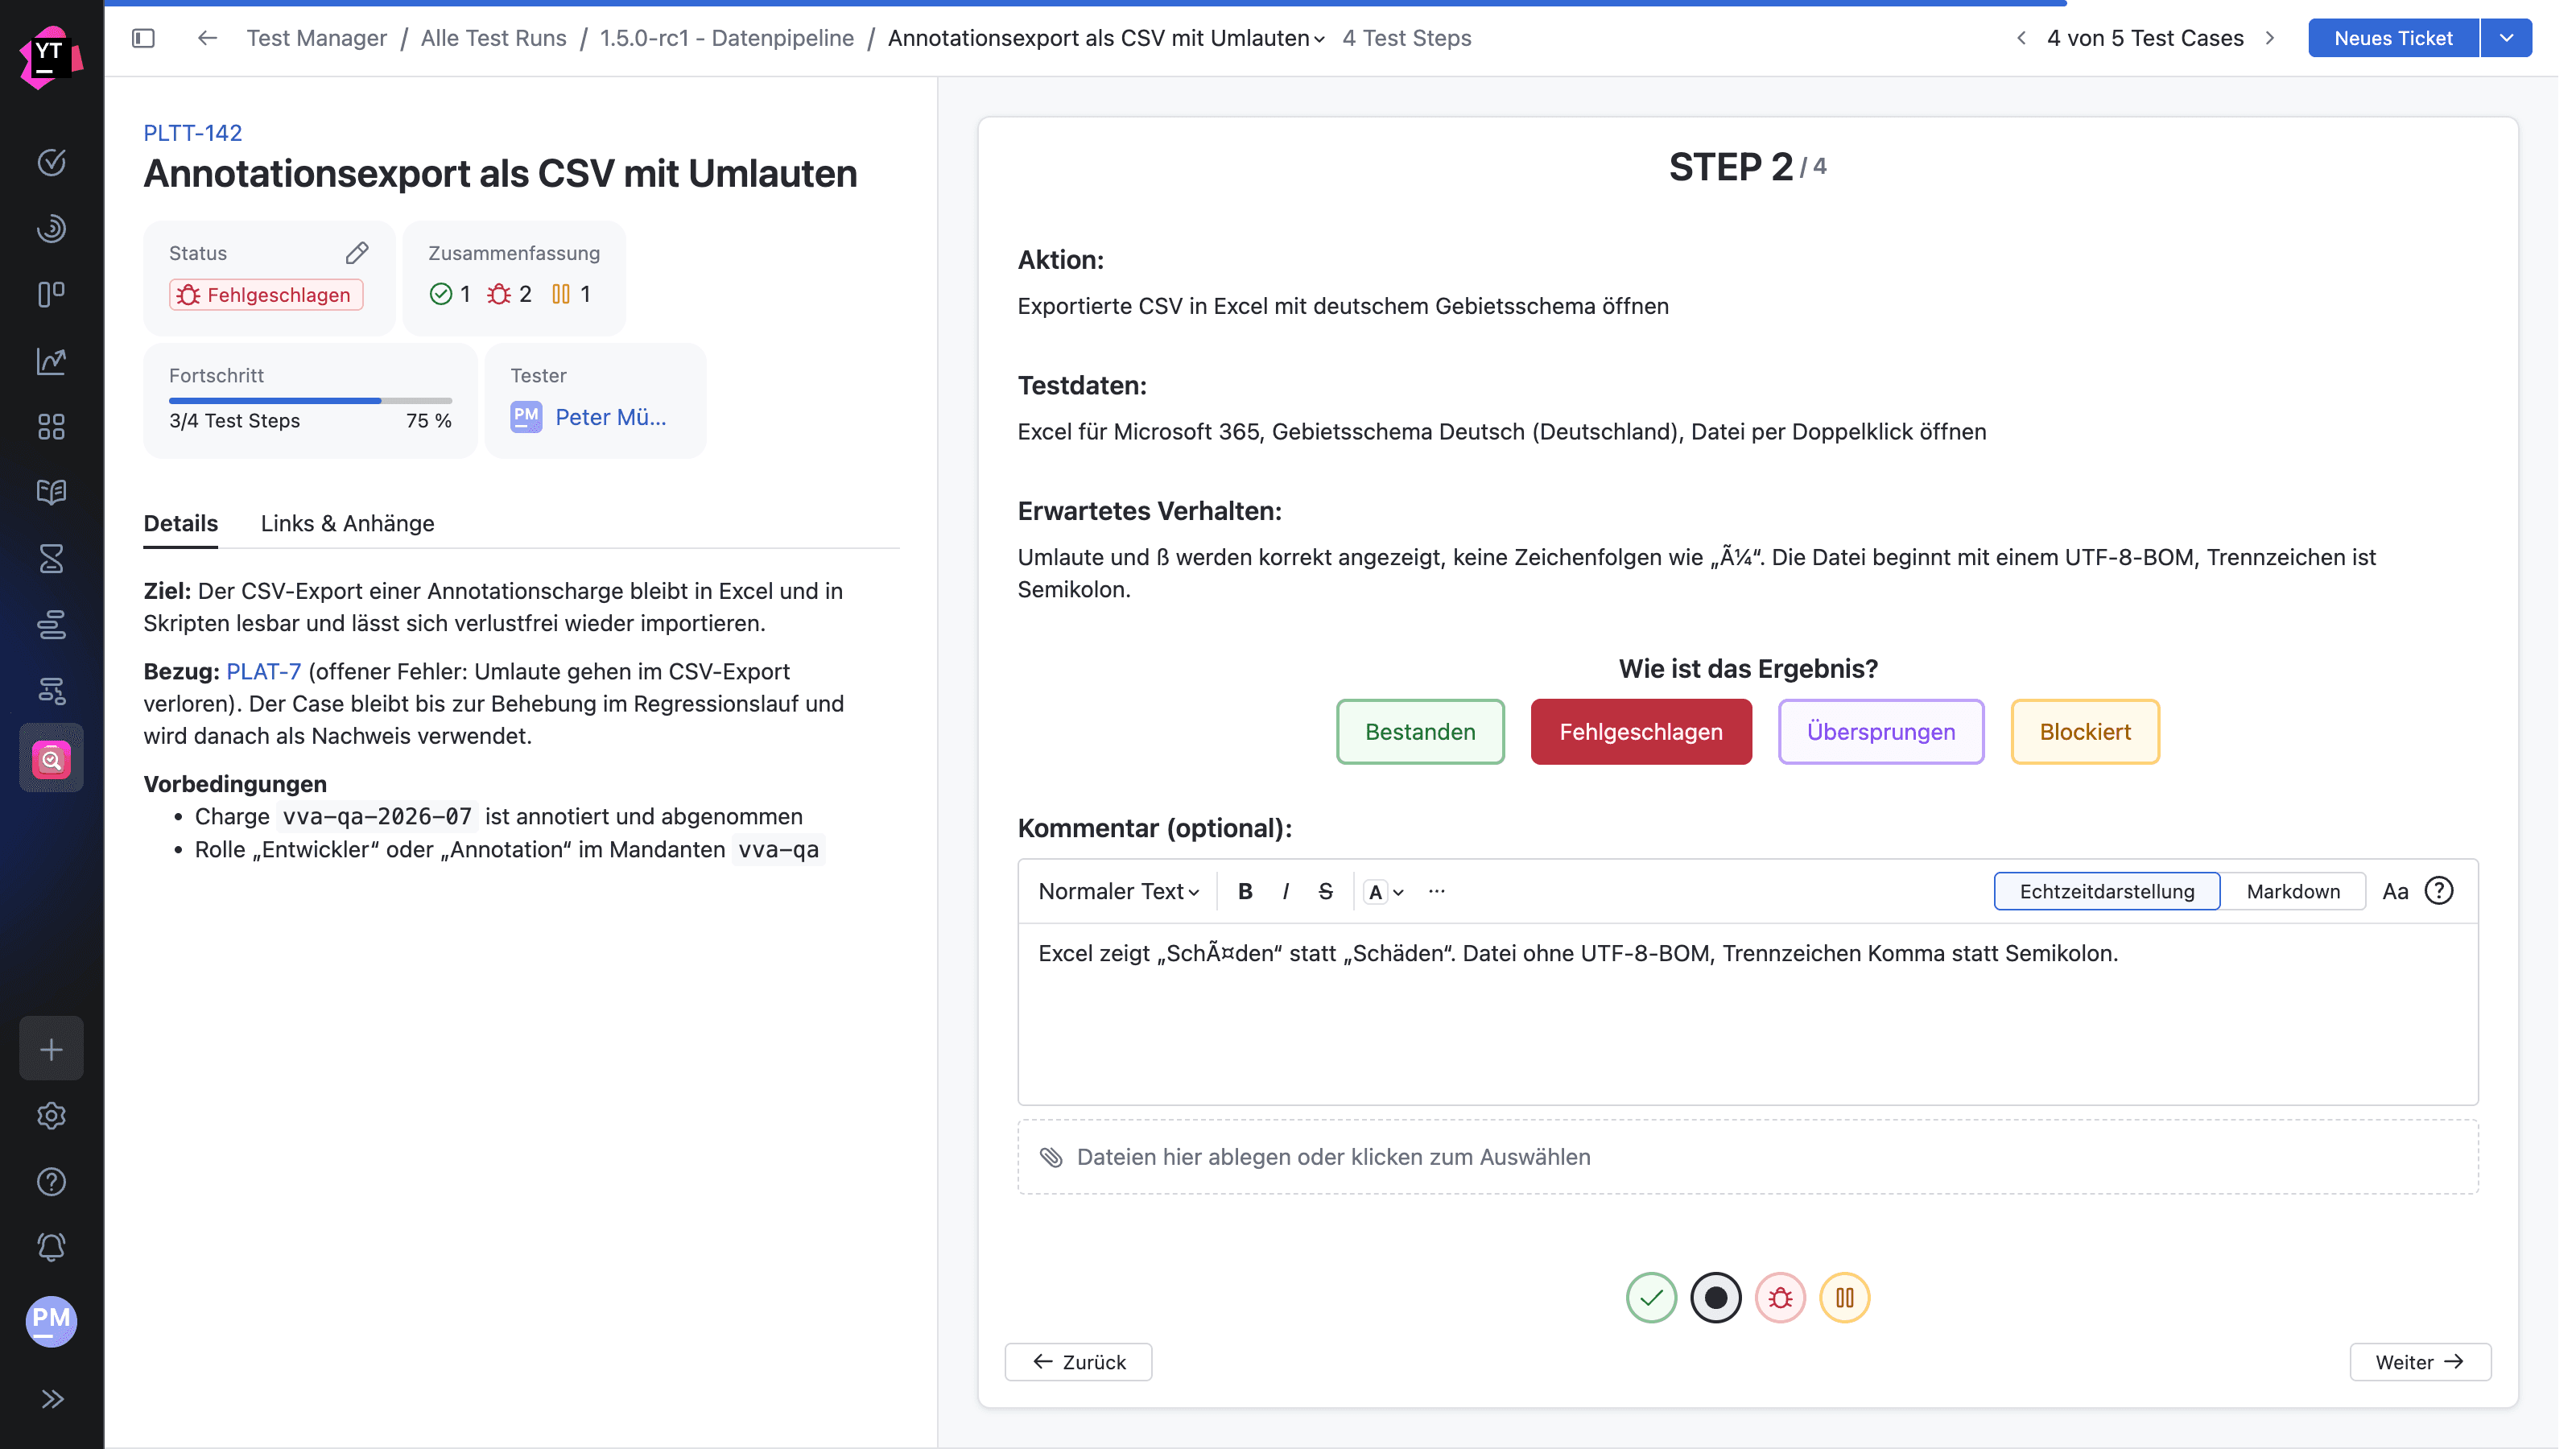
Task: Click the YouTrack logo icon
Action: pos(51,57)
